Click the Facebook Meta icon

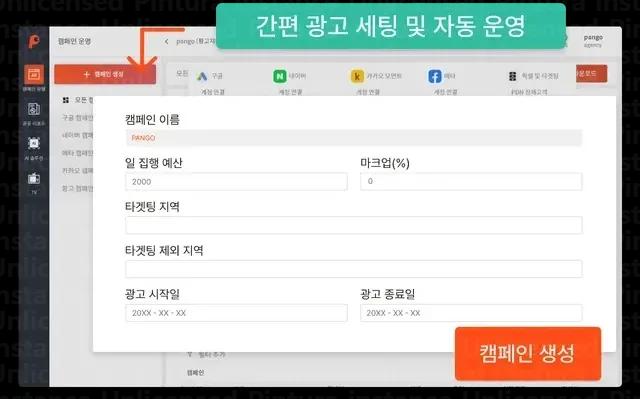pyautogui.click(x=435, y=76)
